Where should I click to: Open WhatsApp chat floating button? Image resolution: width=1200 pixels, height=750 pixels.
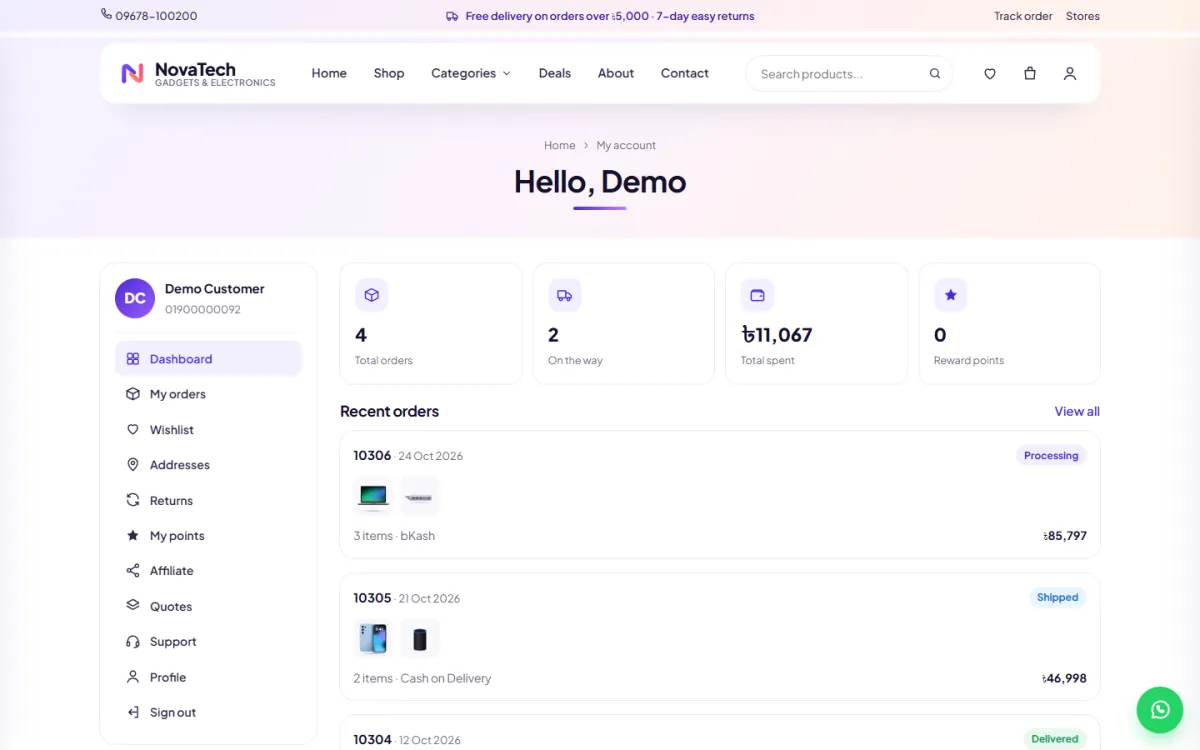pyautogui.click(x=1160, y=709)
